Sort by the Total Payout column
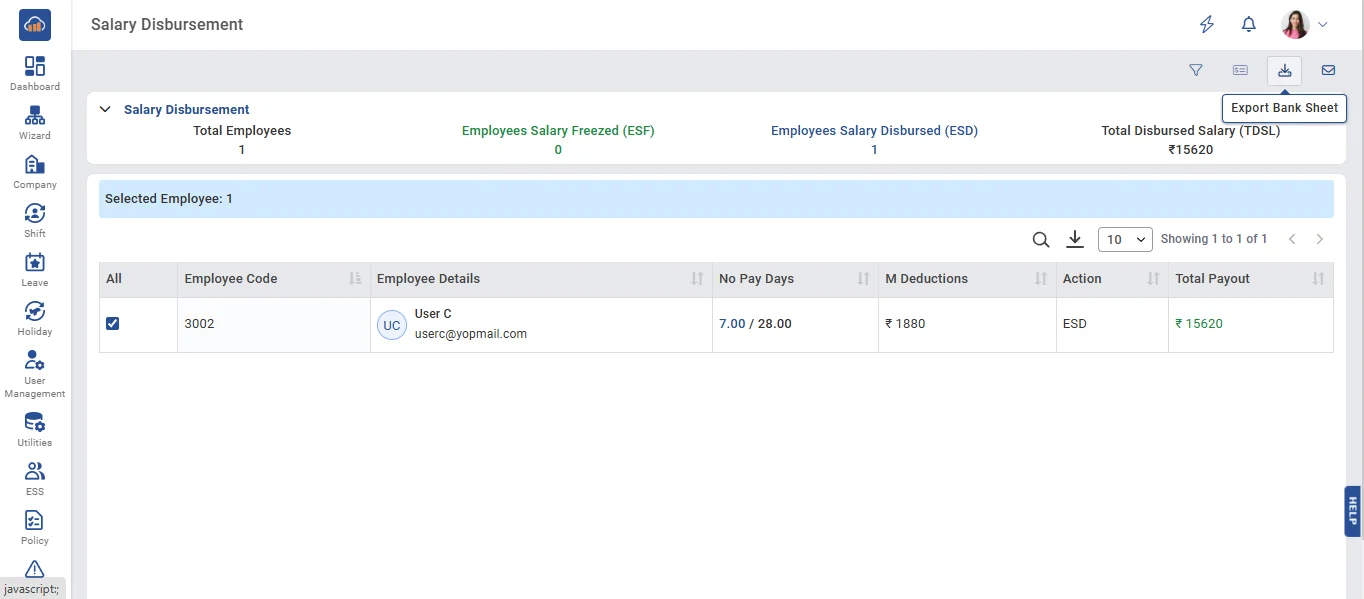1364x599 pixels. [1318, 279]
